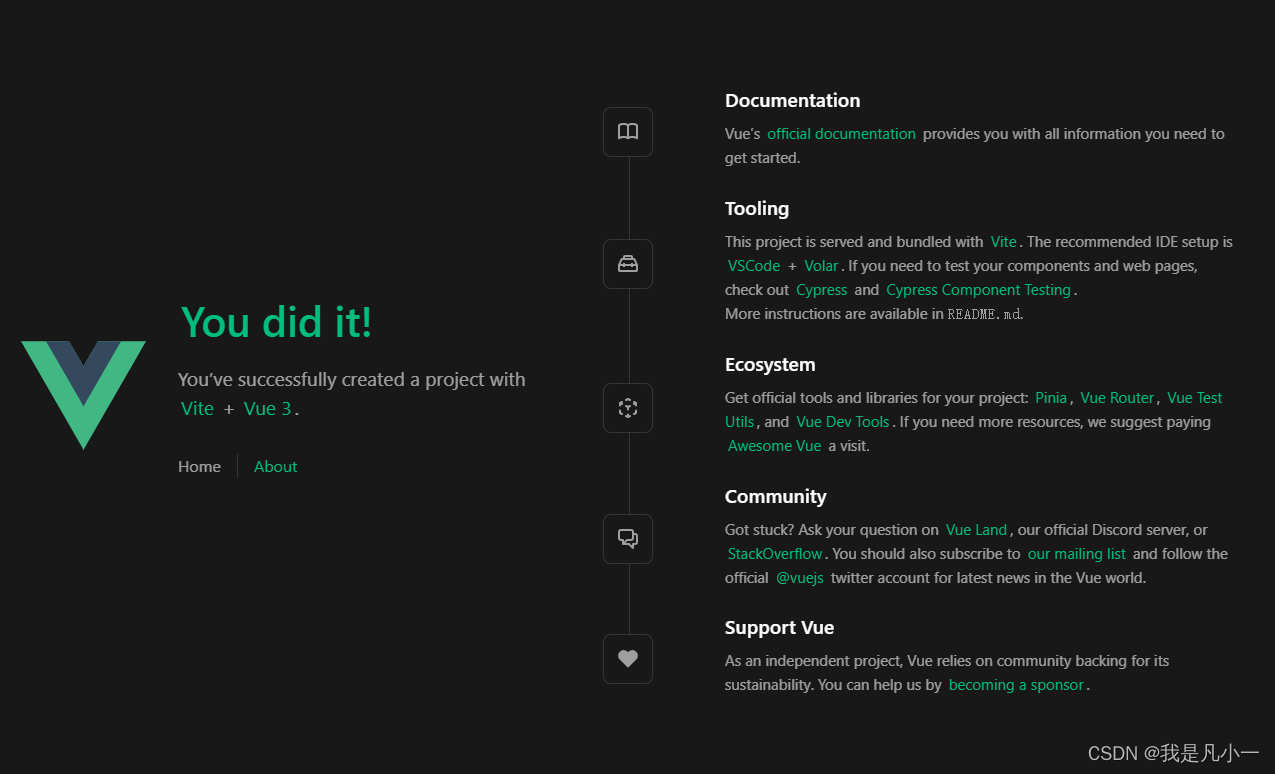The image size is (1275, 774).
Task: Visit the Awesome Vue link
Action: [x=774, y=445]
